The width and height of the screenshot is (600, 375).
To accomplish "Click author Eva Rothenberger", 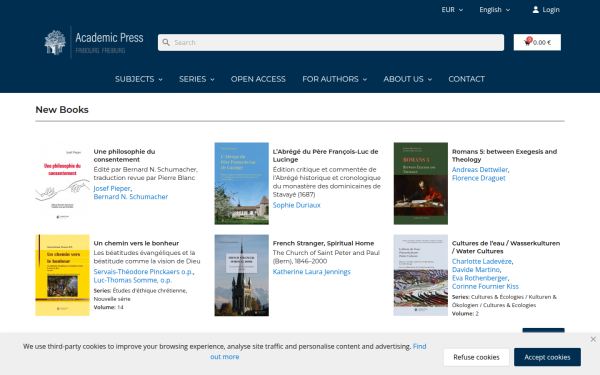I will (x=480, y=278).
